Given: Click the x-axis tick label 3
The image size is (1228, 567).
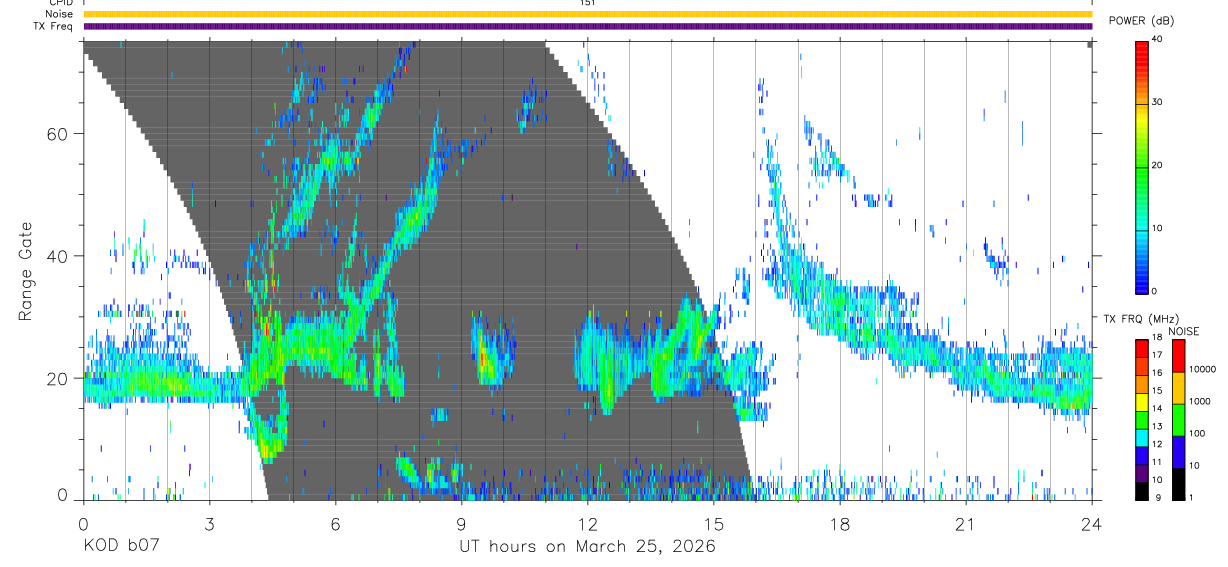Looking at the screenshot, I should (x=209, y=523).
